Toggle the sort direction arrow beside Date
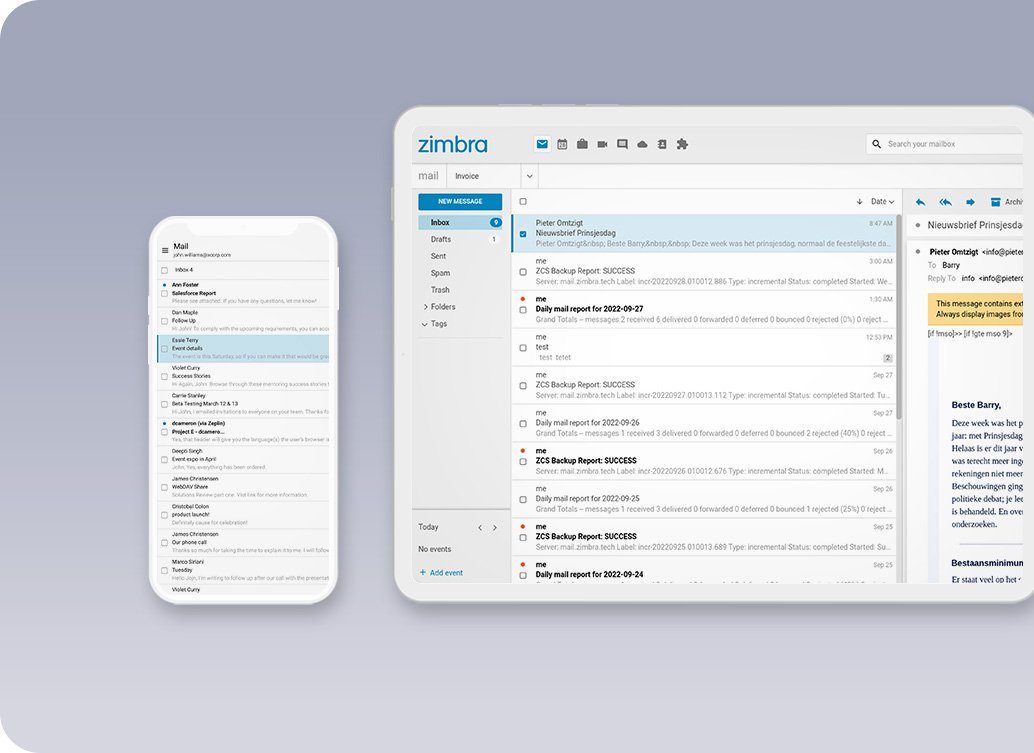This screenshot has width=1034, height=753. coord(859,202)
